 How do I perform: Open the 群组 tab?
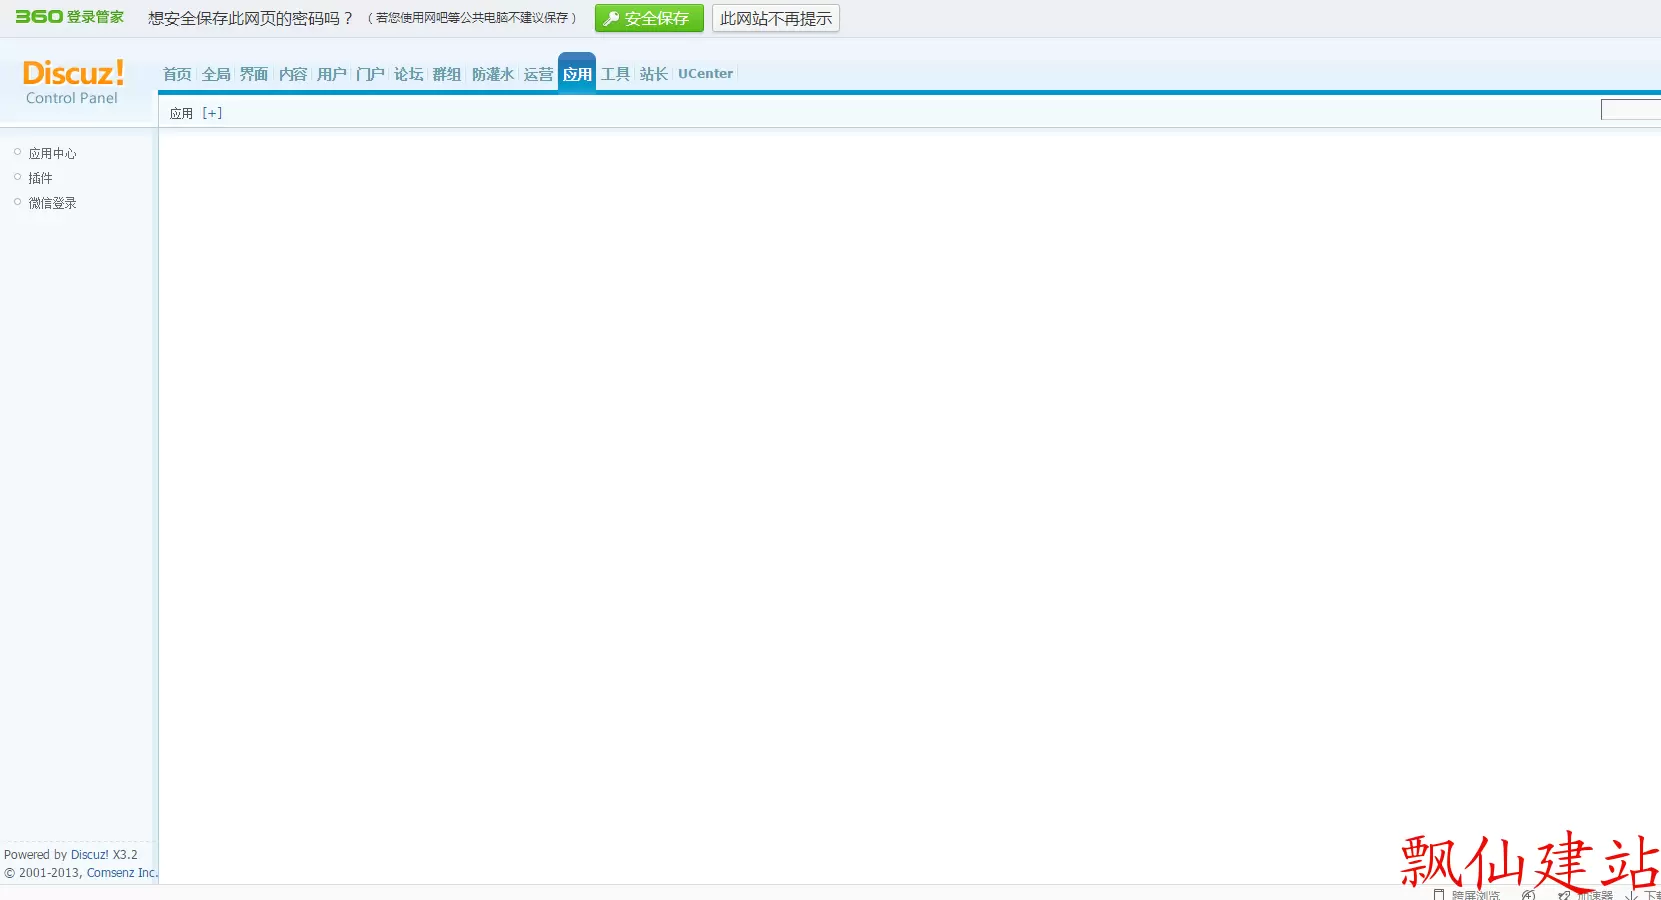447,74
